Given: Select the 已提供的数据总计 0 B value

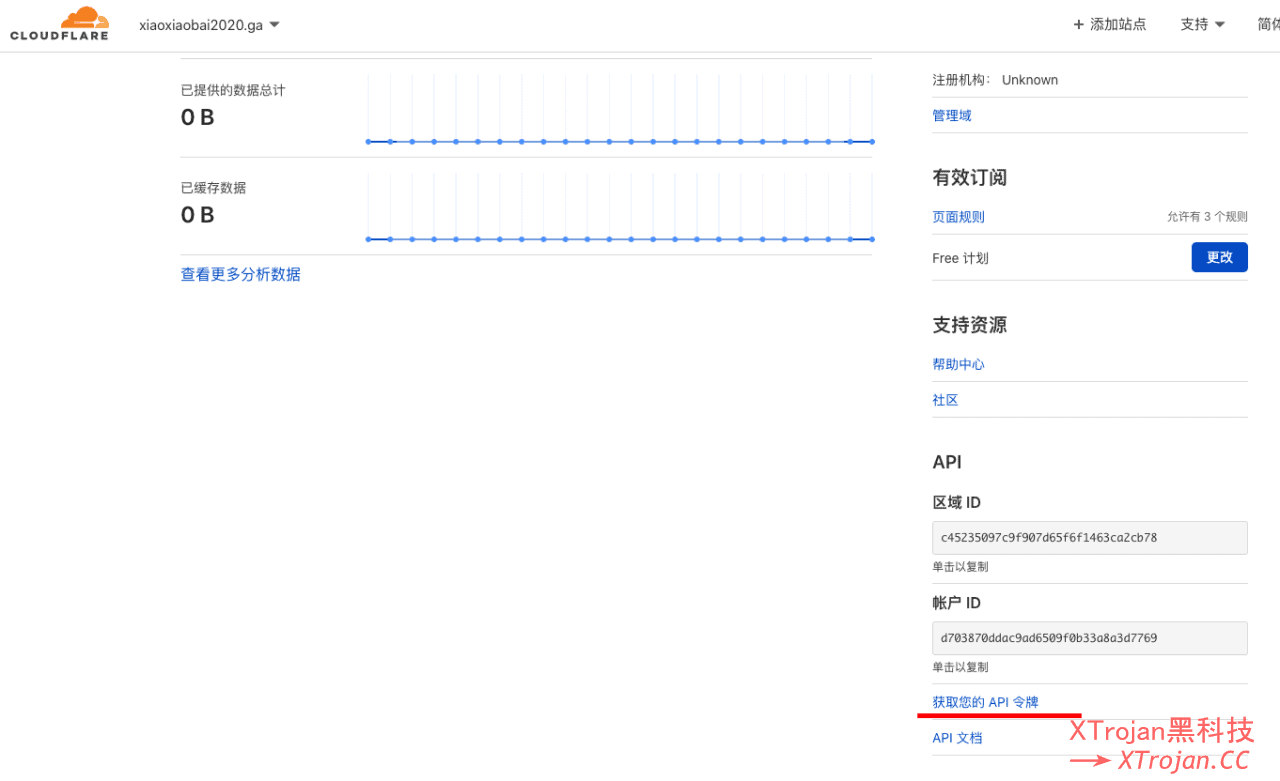Looking at the screenshot, I should [197, 117].
